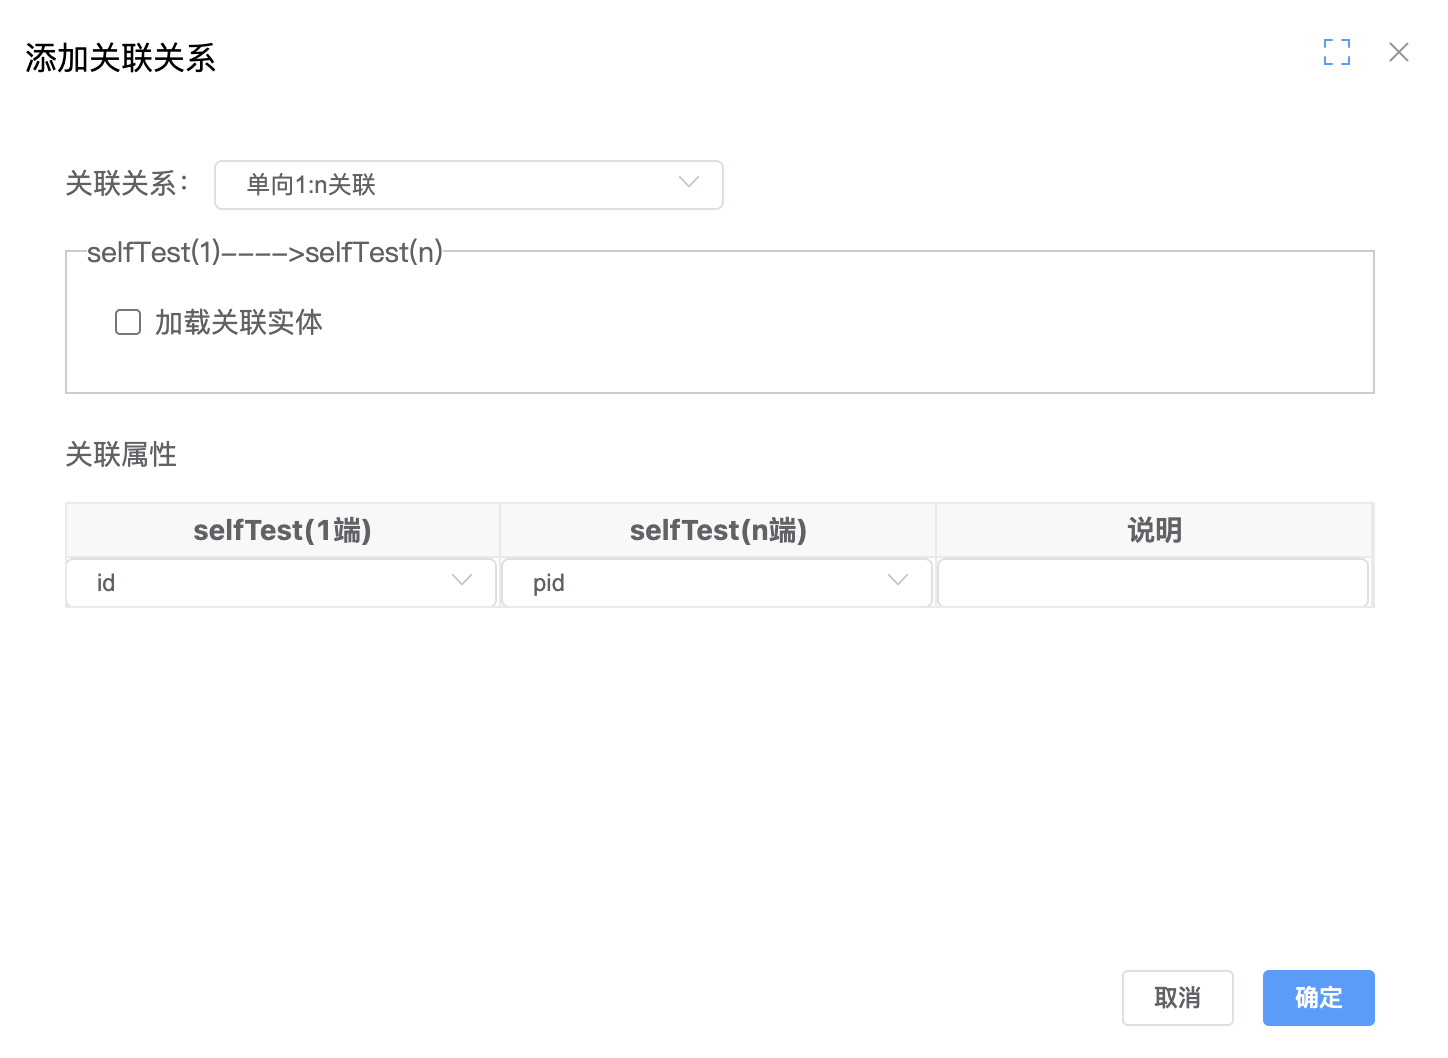This screenshot has height=1058, width=1448.
Task: Click the selfTest(n端) column header
Action: pos(718,530)
